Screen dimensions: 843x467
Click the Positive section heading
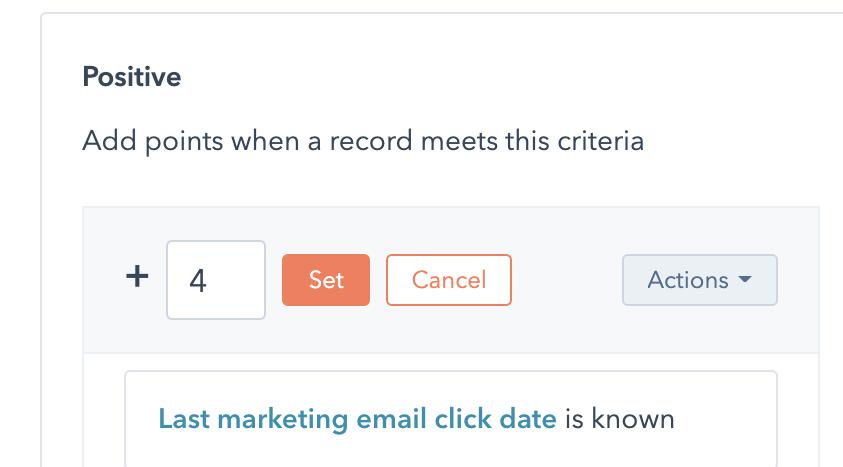[x=131, y=77]
